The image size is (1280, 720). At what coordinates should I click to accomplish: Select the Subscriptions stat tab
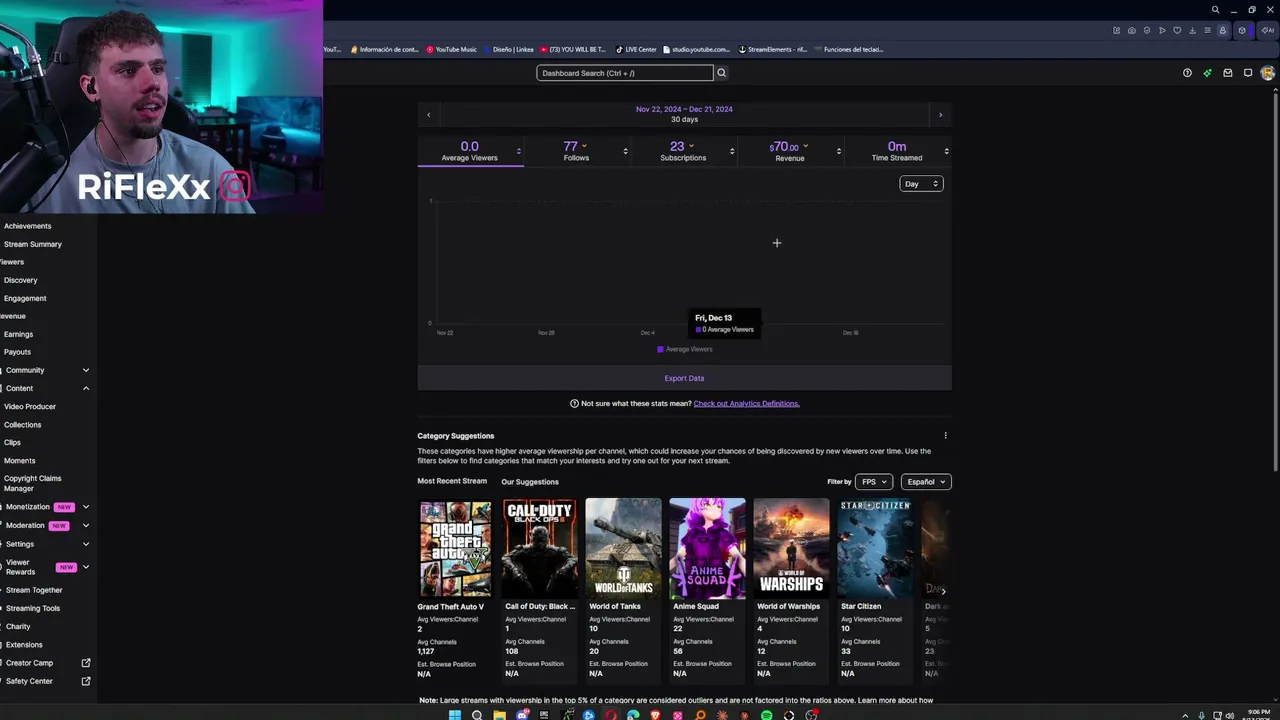[684, 151]
